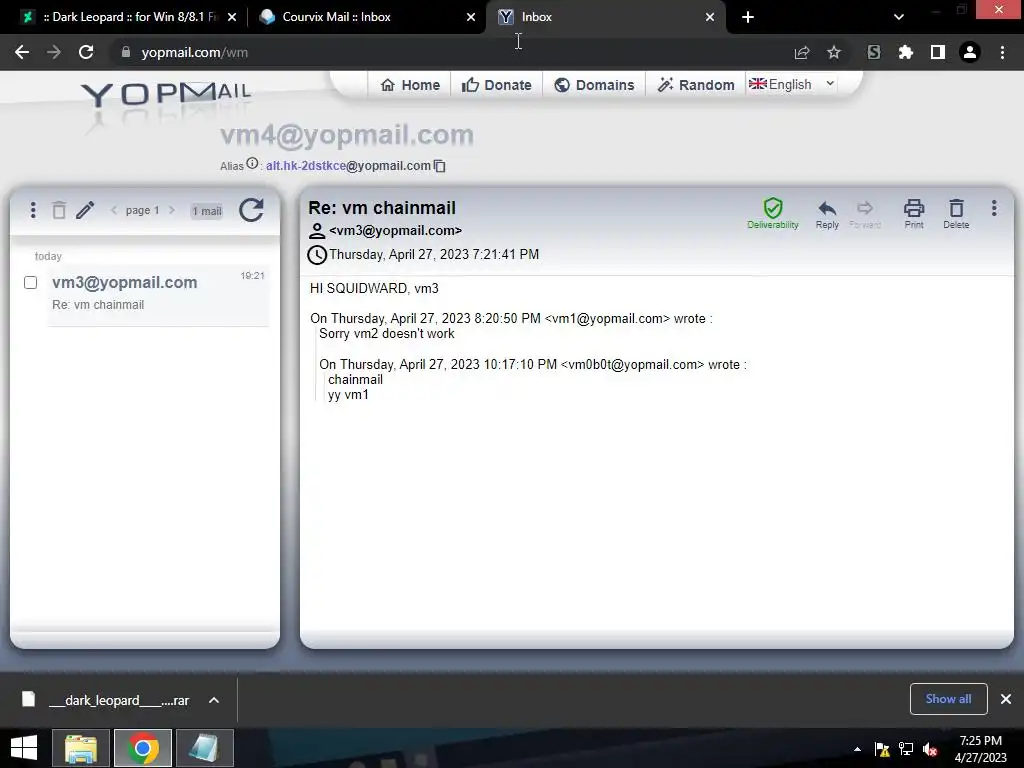Open the notepad app on the taskbar
Viewport: 1024px width, 768px height.
click(x=204, y=748)
